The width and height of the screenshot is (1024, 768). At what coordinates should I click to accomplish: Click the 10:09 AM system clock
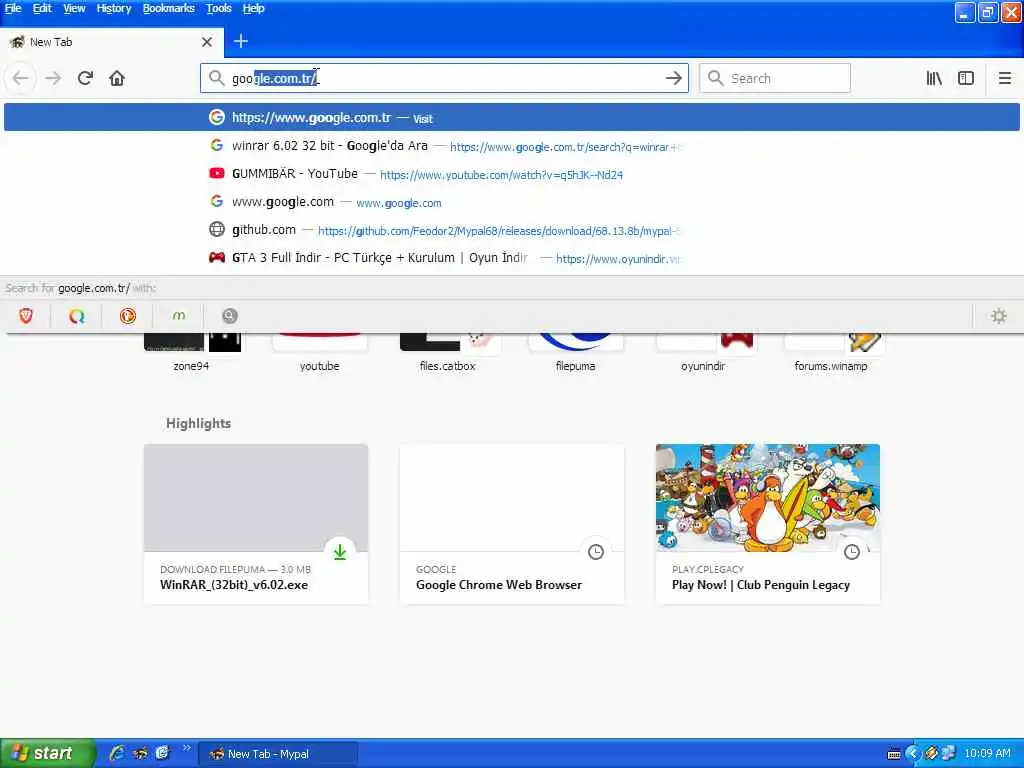pos(987,754)
